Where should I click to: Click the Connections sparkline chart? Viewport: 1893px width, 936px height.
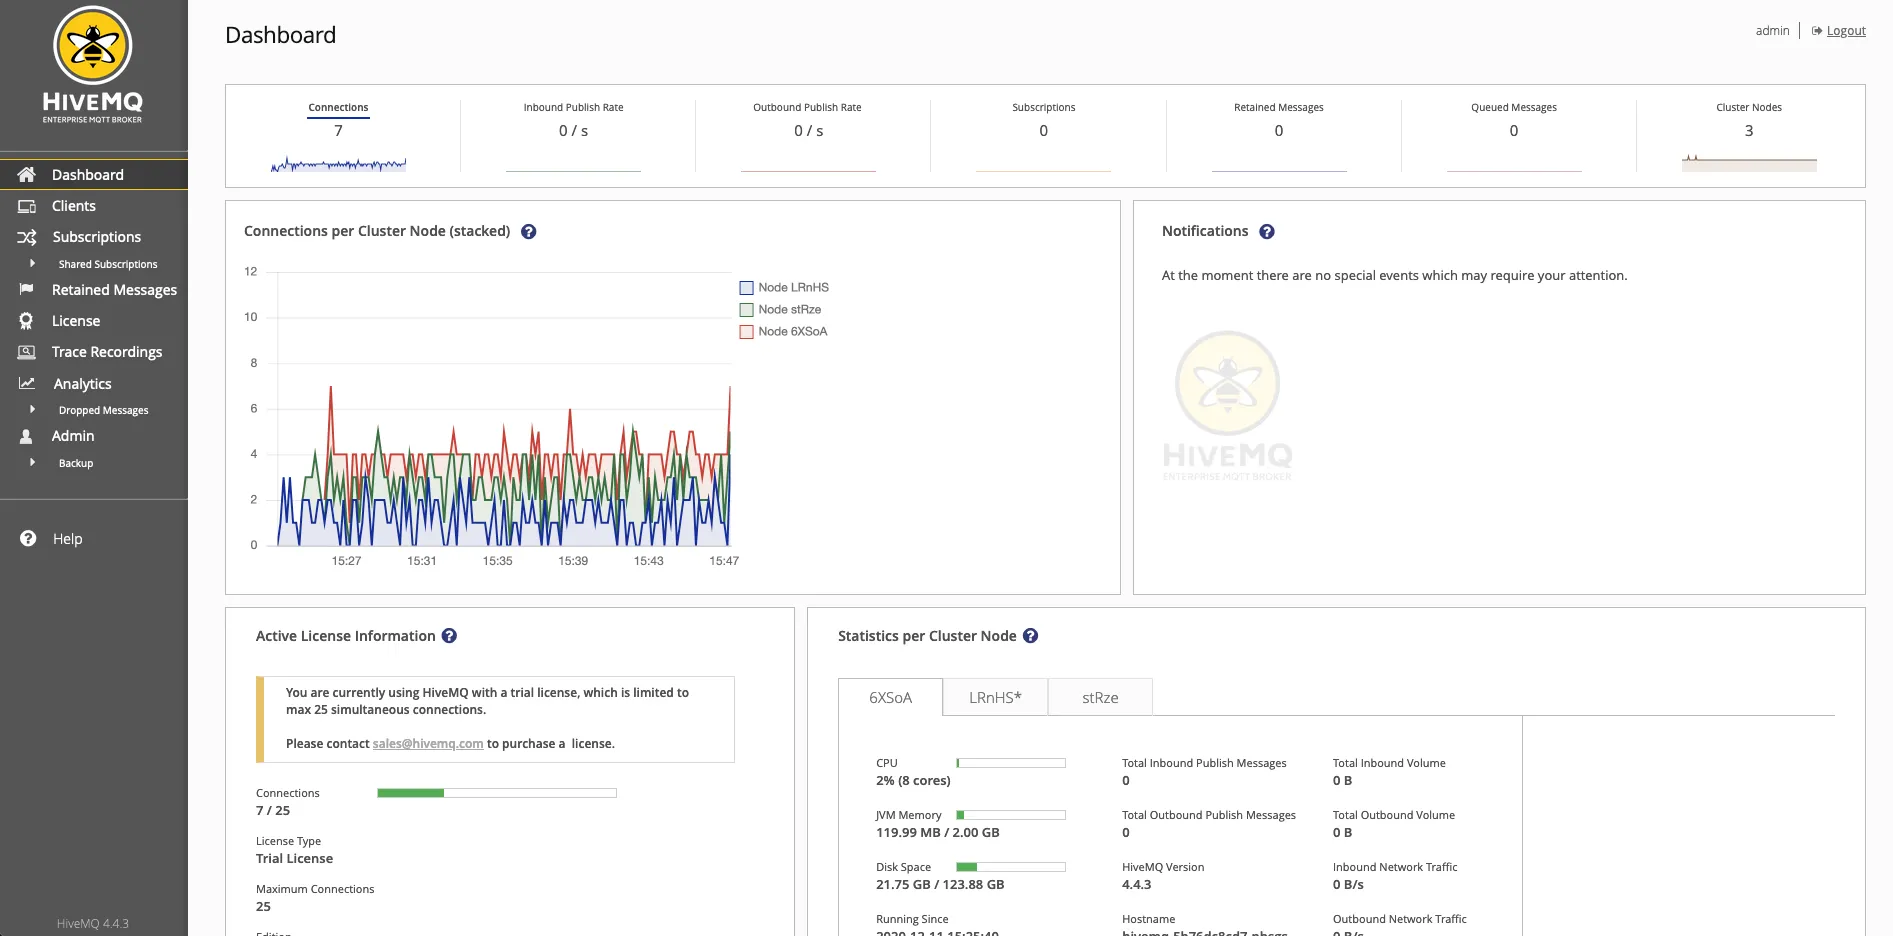point(338,164)
